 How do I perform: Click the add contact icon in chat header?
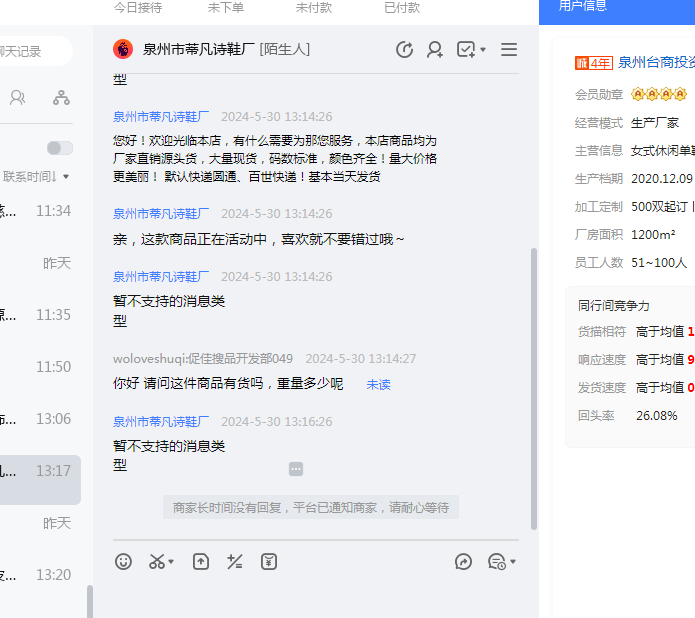(435, 49)
